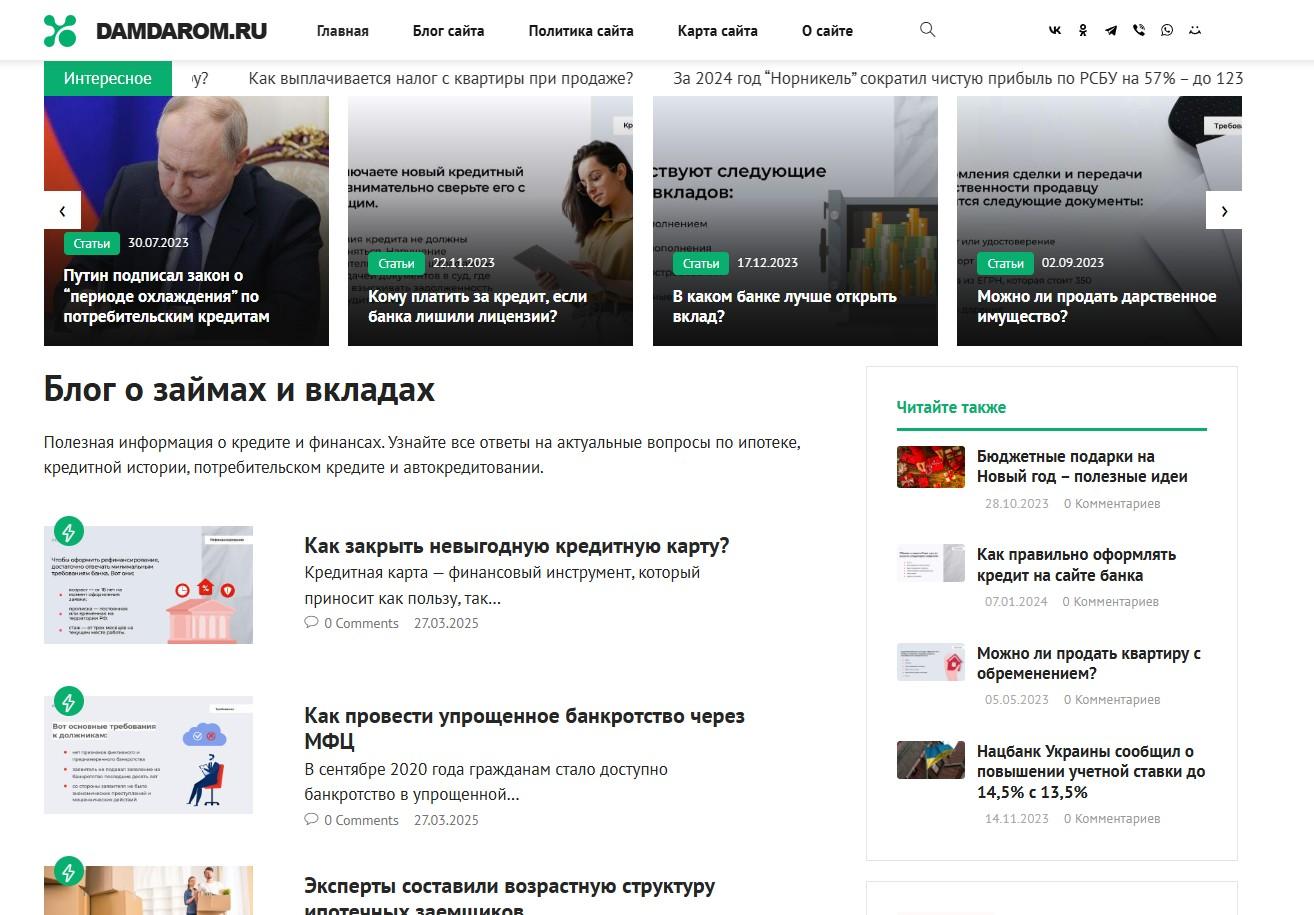
Task: Open the search magnifier icon
Action: pyautogui.click(x=927, y=30)
